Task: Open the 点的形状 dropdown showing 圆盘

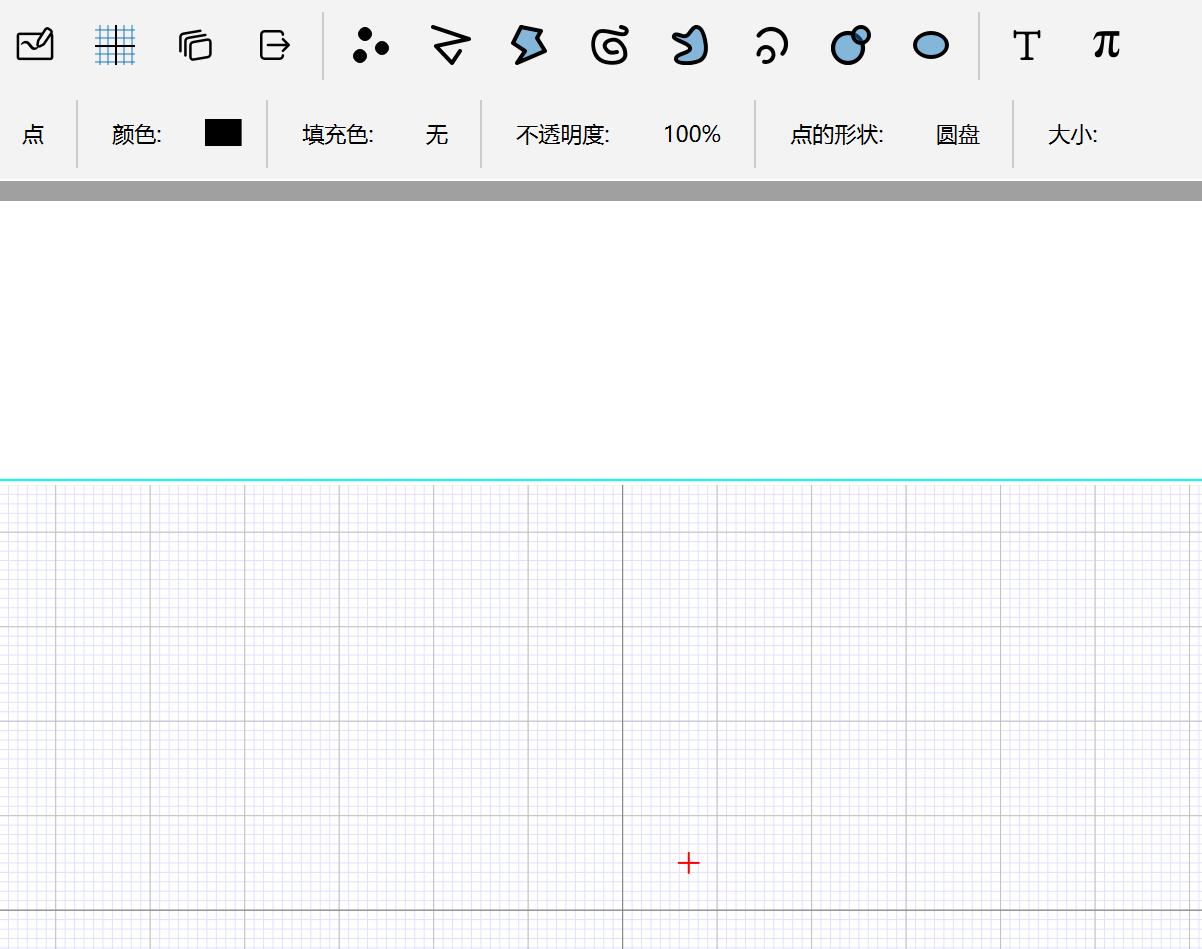Action: (957, 134)
